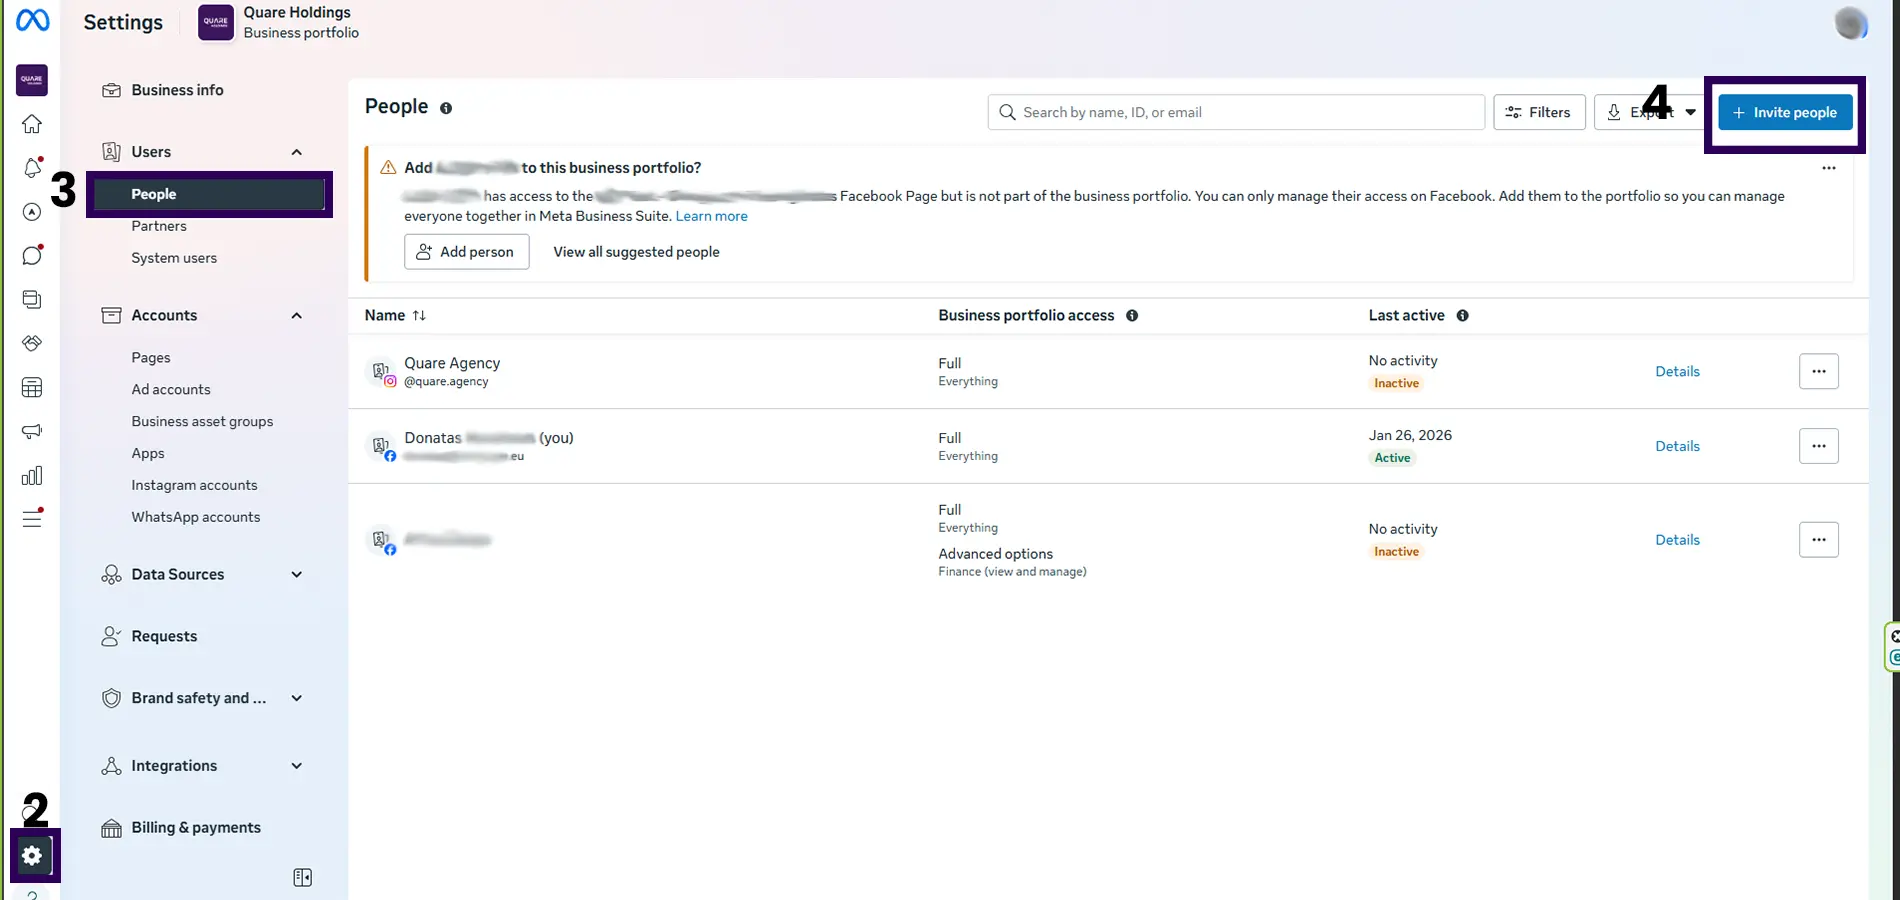Open the handshake monetization icon in rail

32,343
